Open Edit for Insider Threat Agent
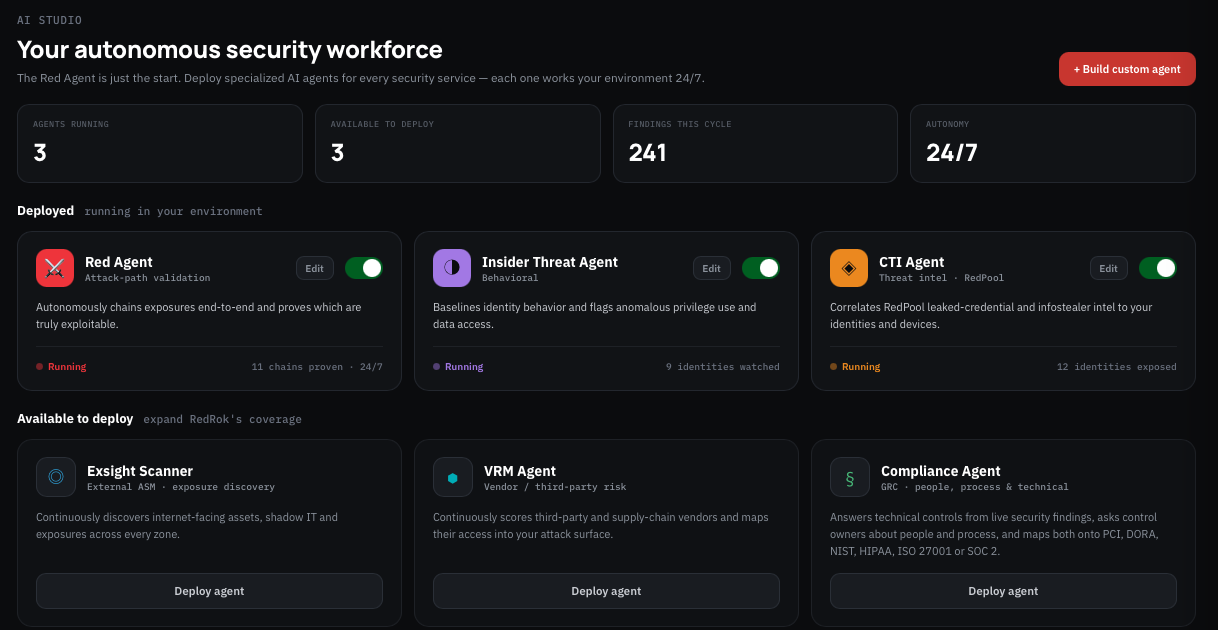The image size is (1218, 630). 711,268
